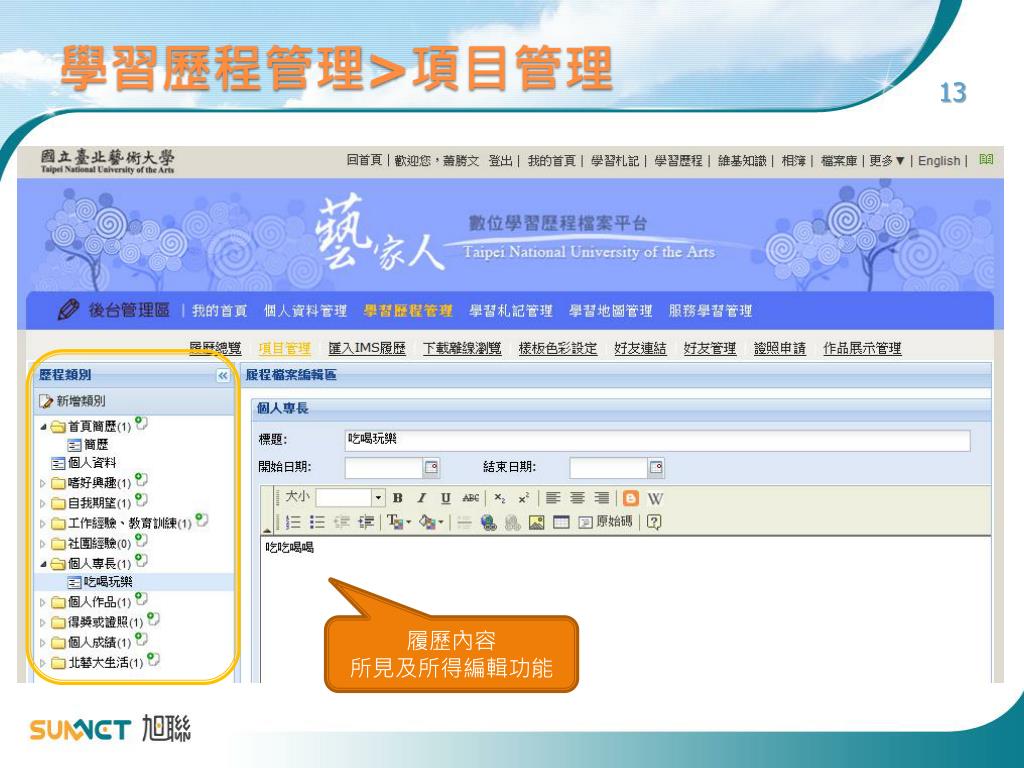The image size is (1024, 768).
Task: Switch to 下載離線瀏覽 tab
Action: 462,349
